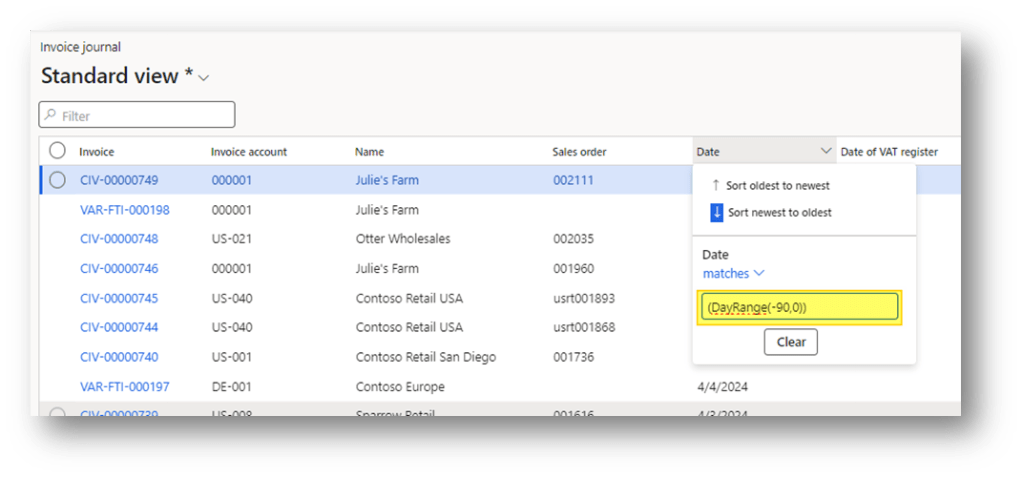Select the row circle for the Sparrow Retail invoice

57,413
